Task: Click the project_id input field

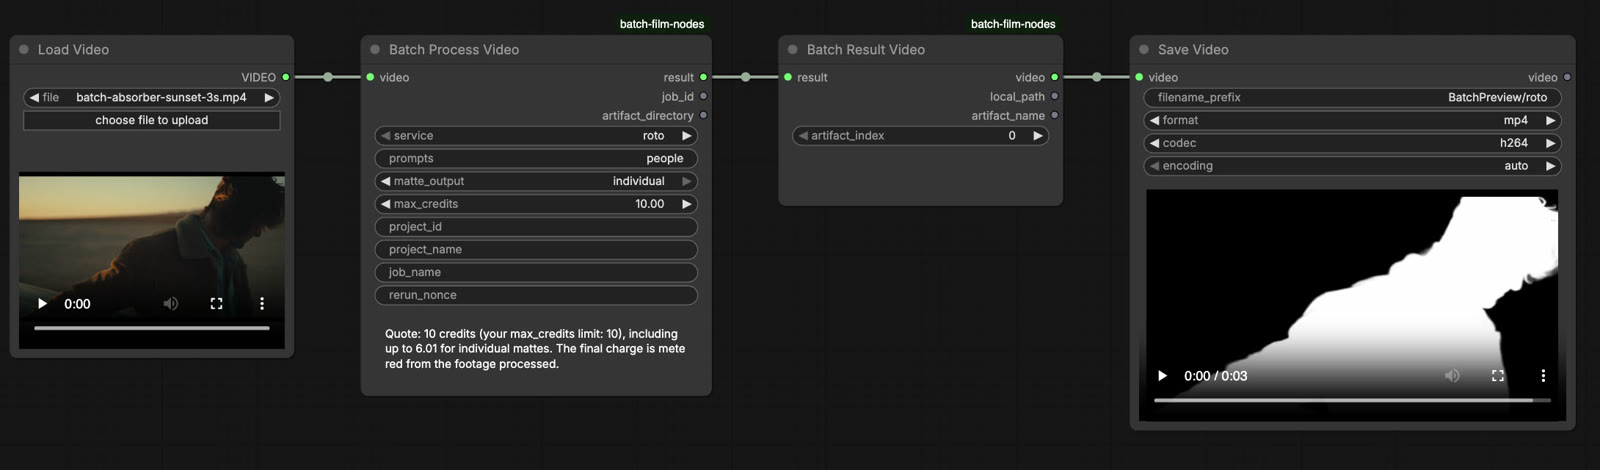Action: tap(536, 227)
